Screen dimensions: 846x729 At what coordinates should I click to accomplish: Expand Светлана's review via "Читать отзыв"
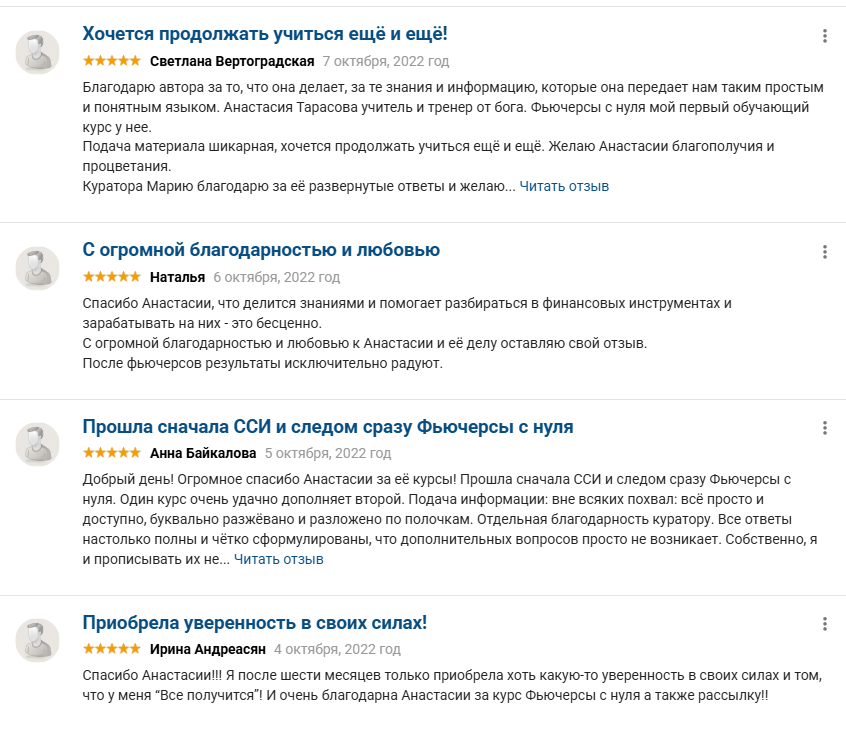[564, 186]
